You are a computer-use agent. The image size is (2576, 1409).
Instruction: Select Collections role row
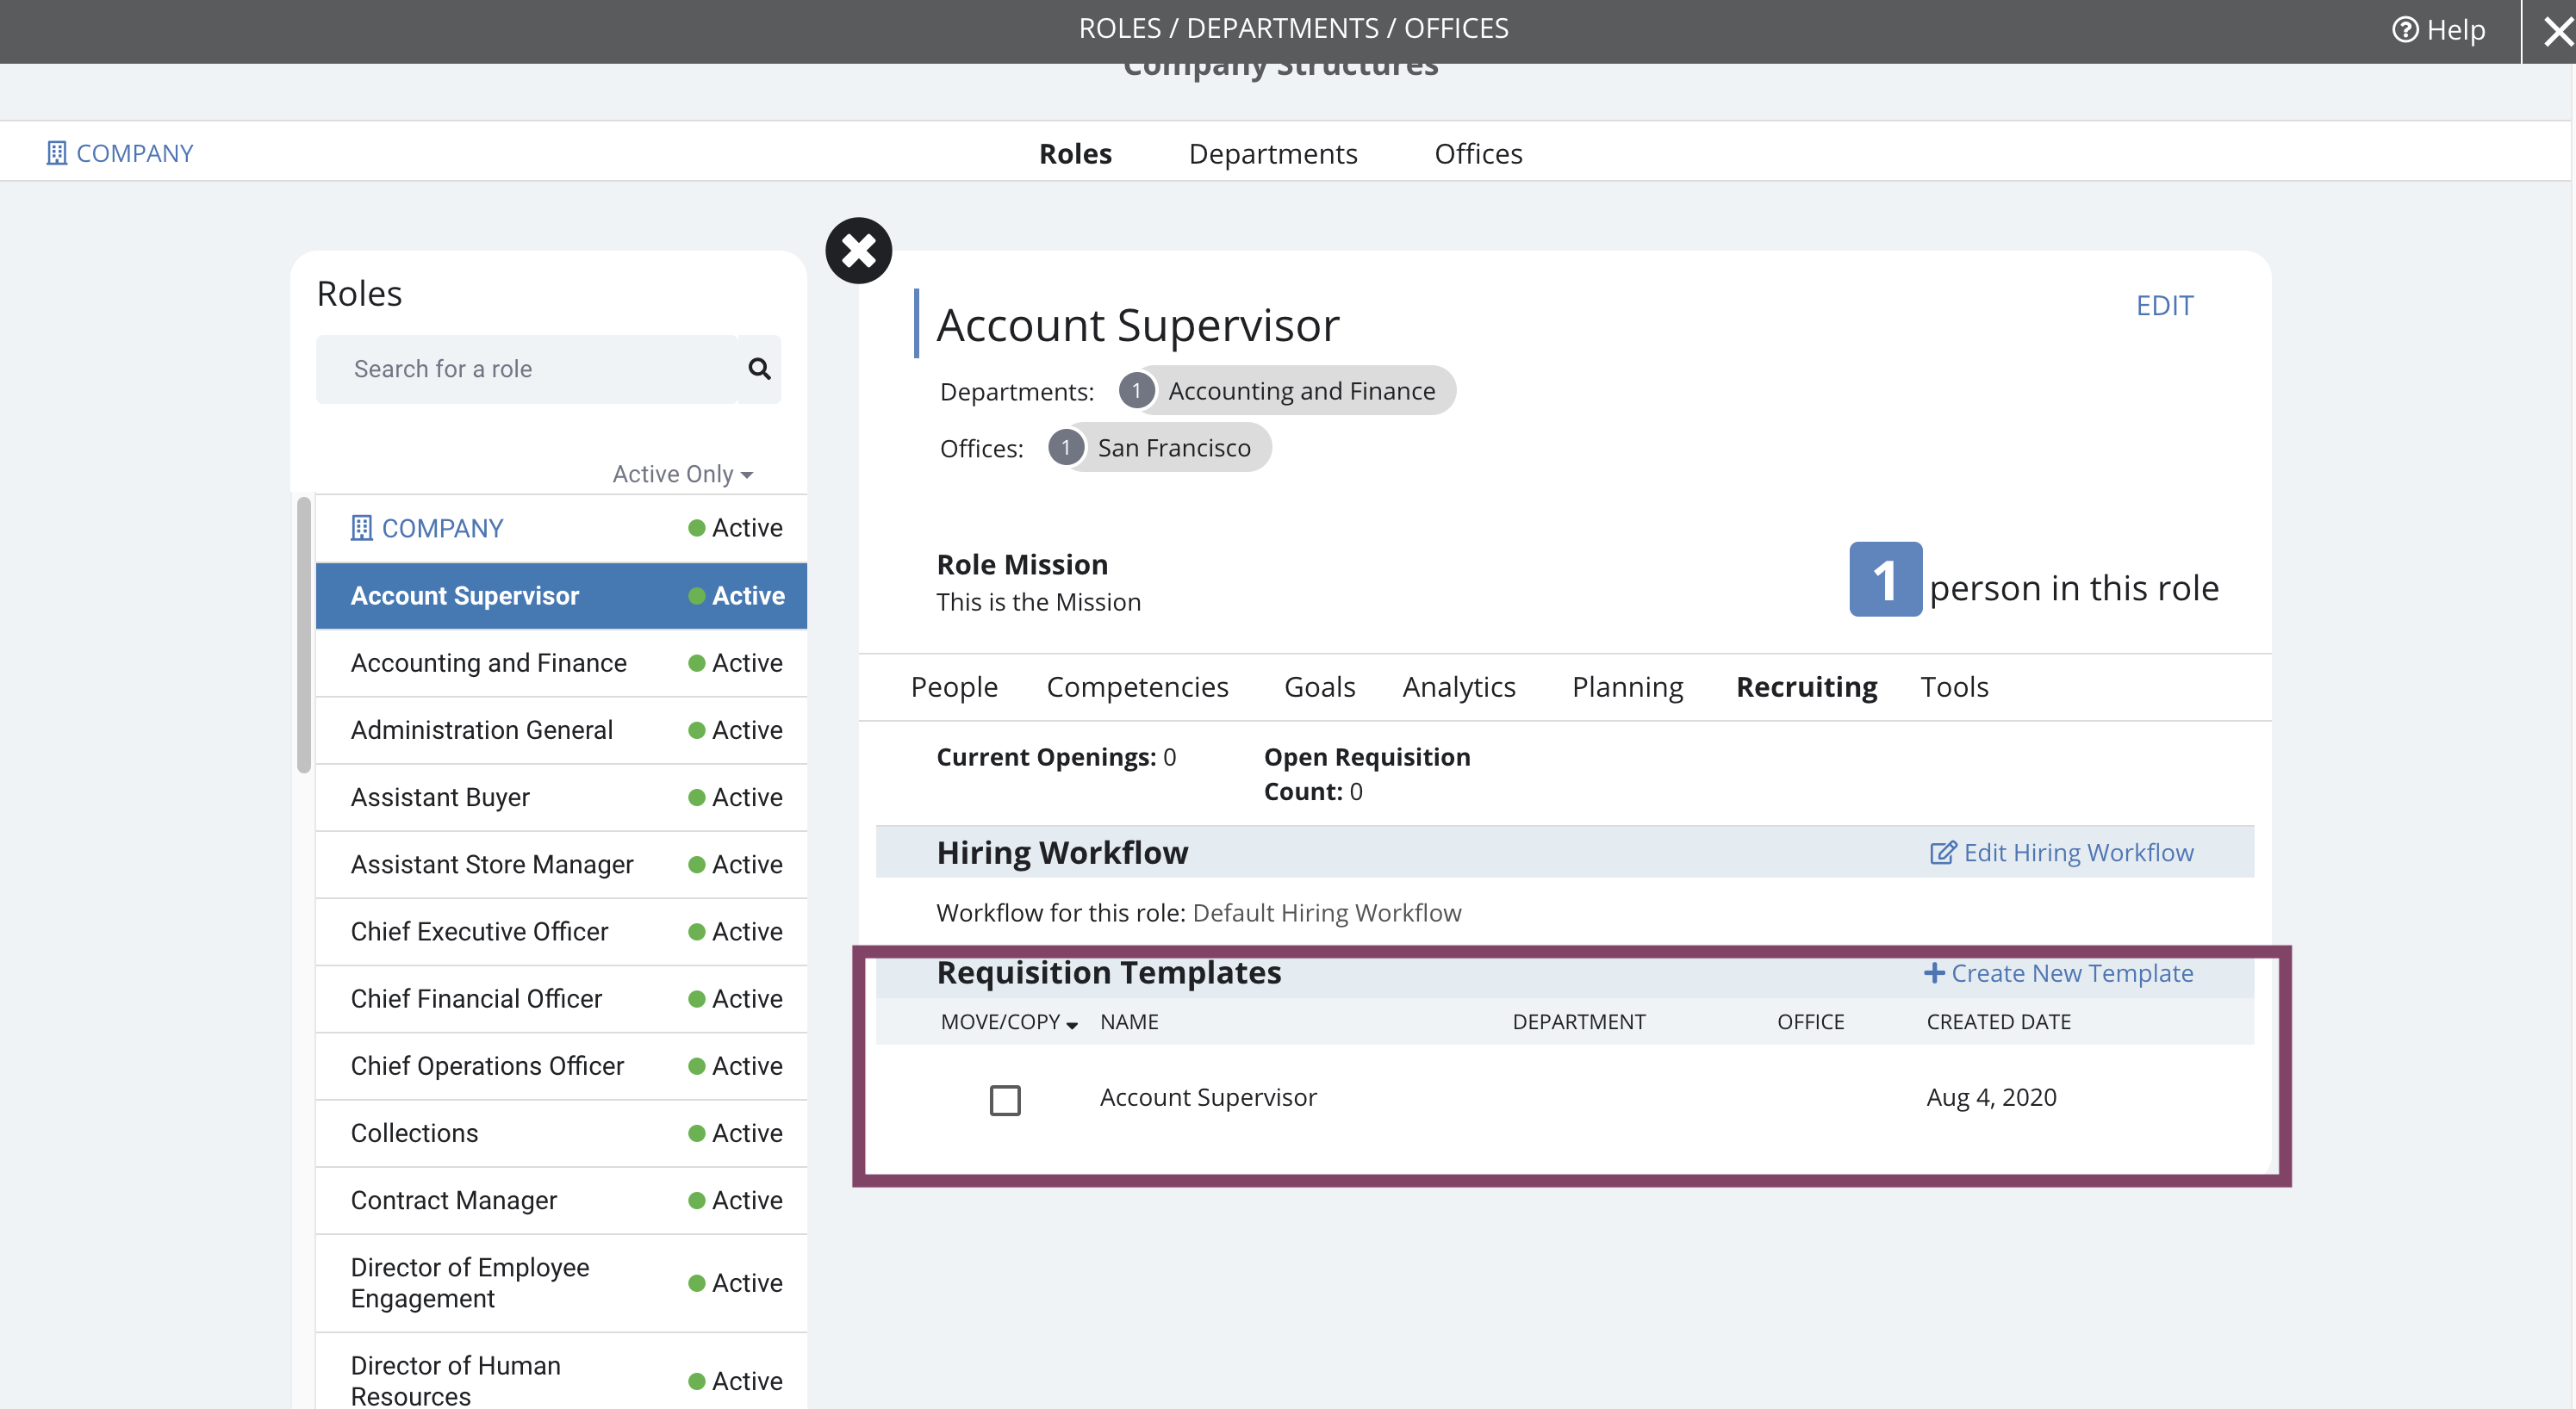click(561, 1133)
